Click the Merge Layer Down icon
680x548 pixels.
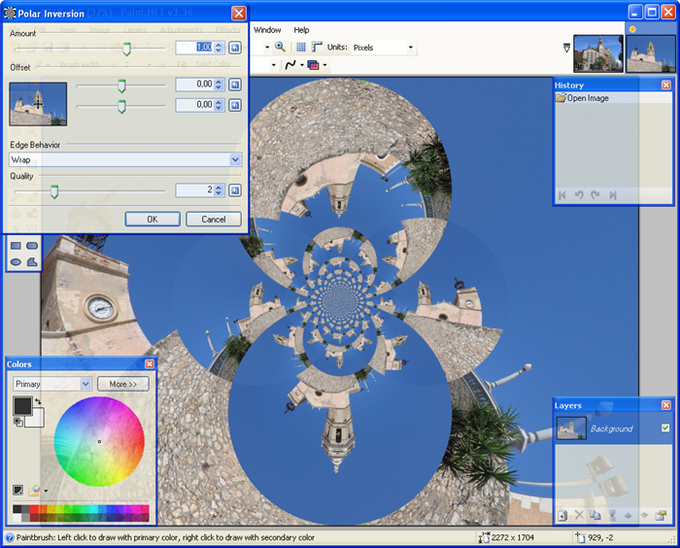click(x=612, y=515)
